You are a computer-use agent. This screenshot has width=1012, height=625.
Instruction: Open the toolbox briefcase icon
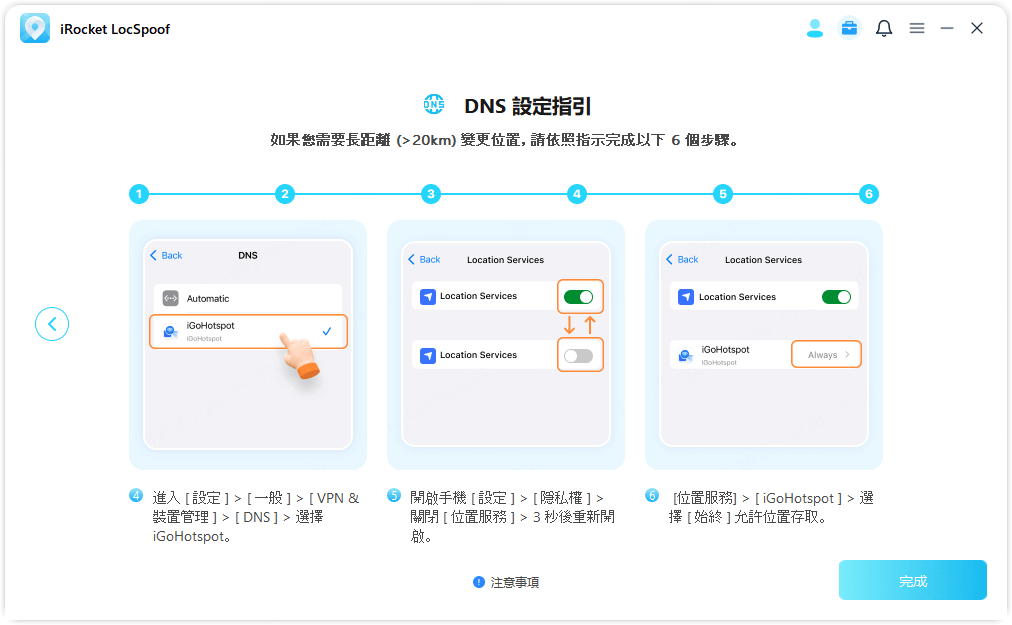[849, 28]
